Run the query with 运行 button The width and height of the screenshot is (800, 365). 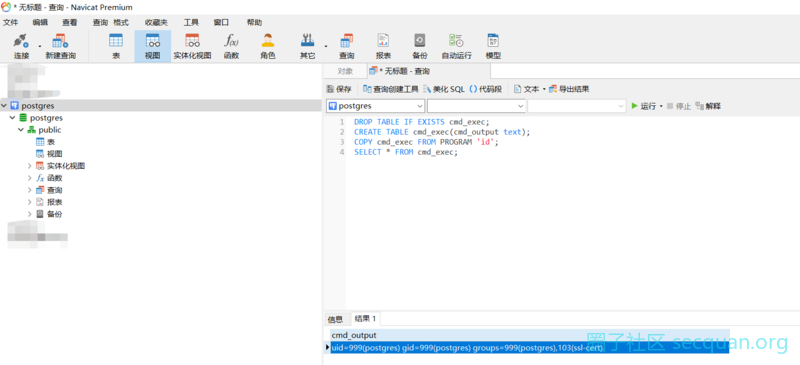tap(643, 106)
